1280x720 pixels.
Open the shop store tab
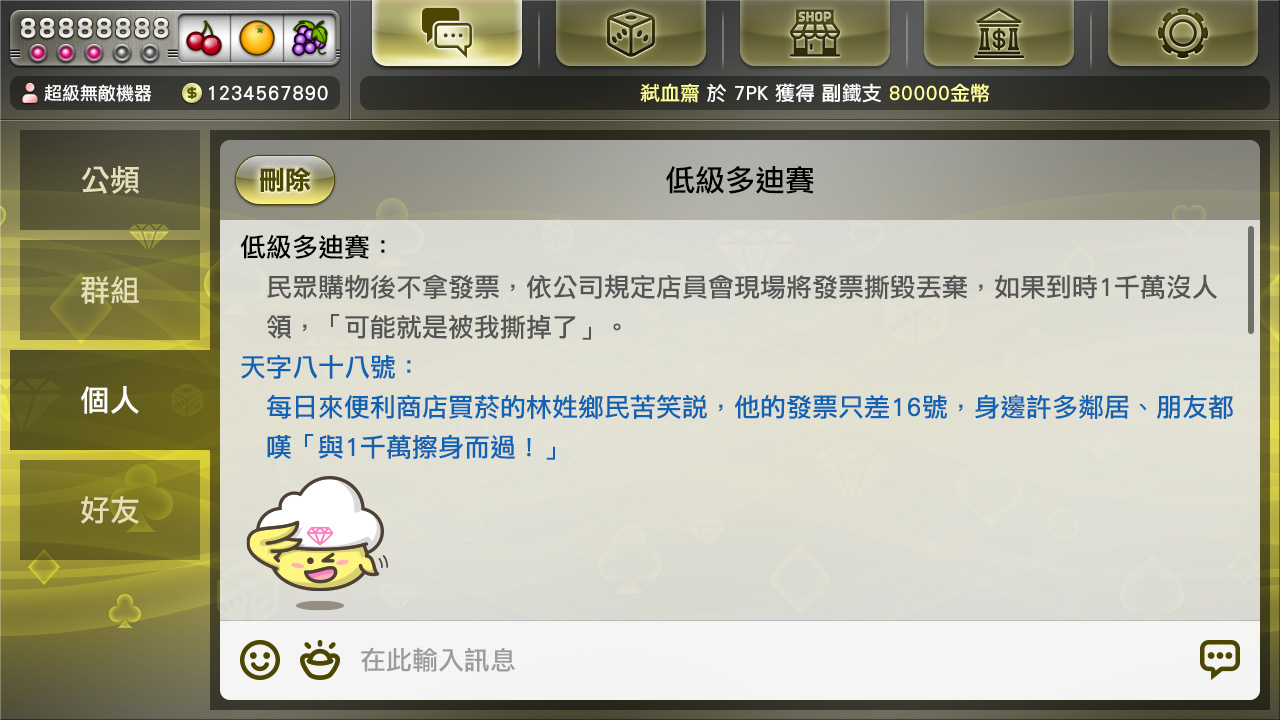(815, 33)
